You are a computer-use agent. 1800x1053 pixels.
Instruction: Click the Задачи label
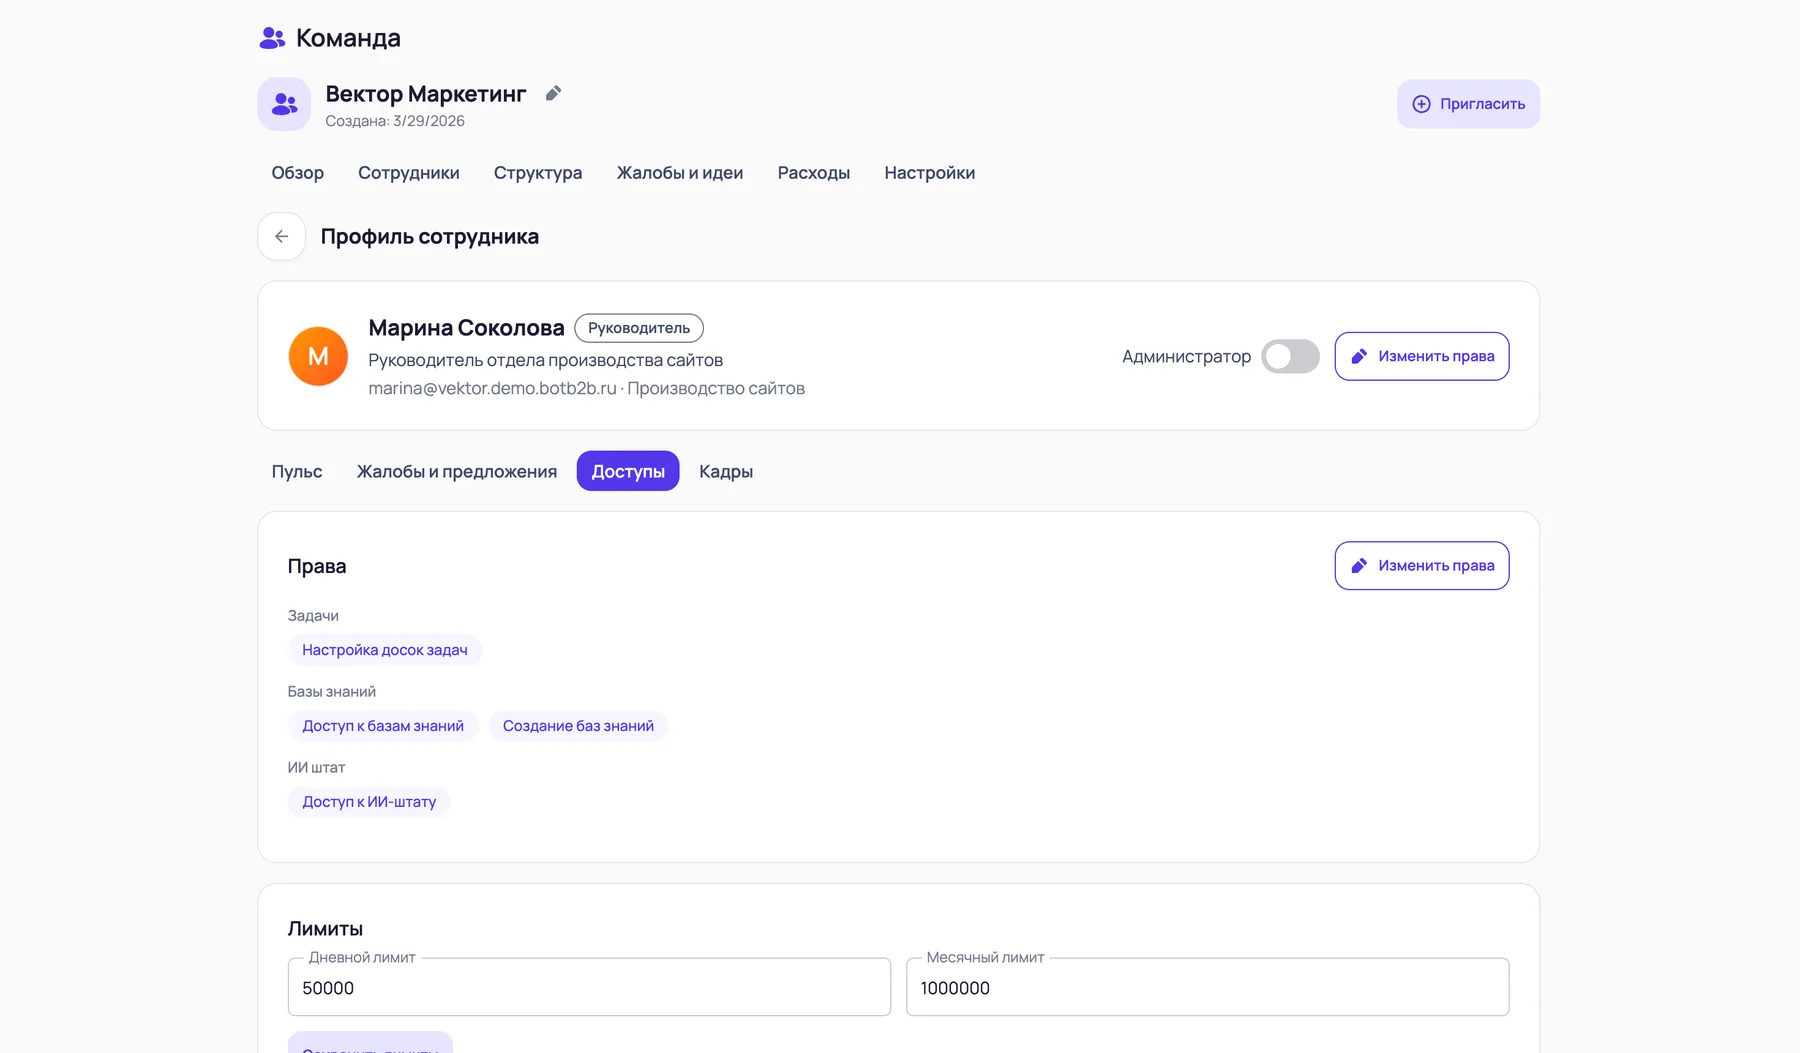pos(313,616)
